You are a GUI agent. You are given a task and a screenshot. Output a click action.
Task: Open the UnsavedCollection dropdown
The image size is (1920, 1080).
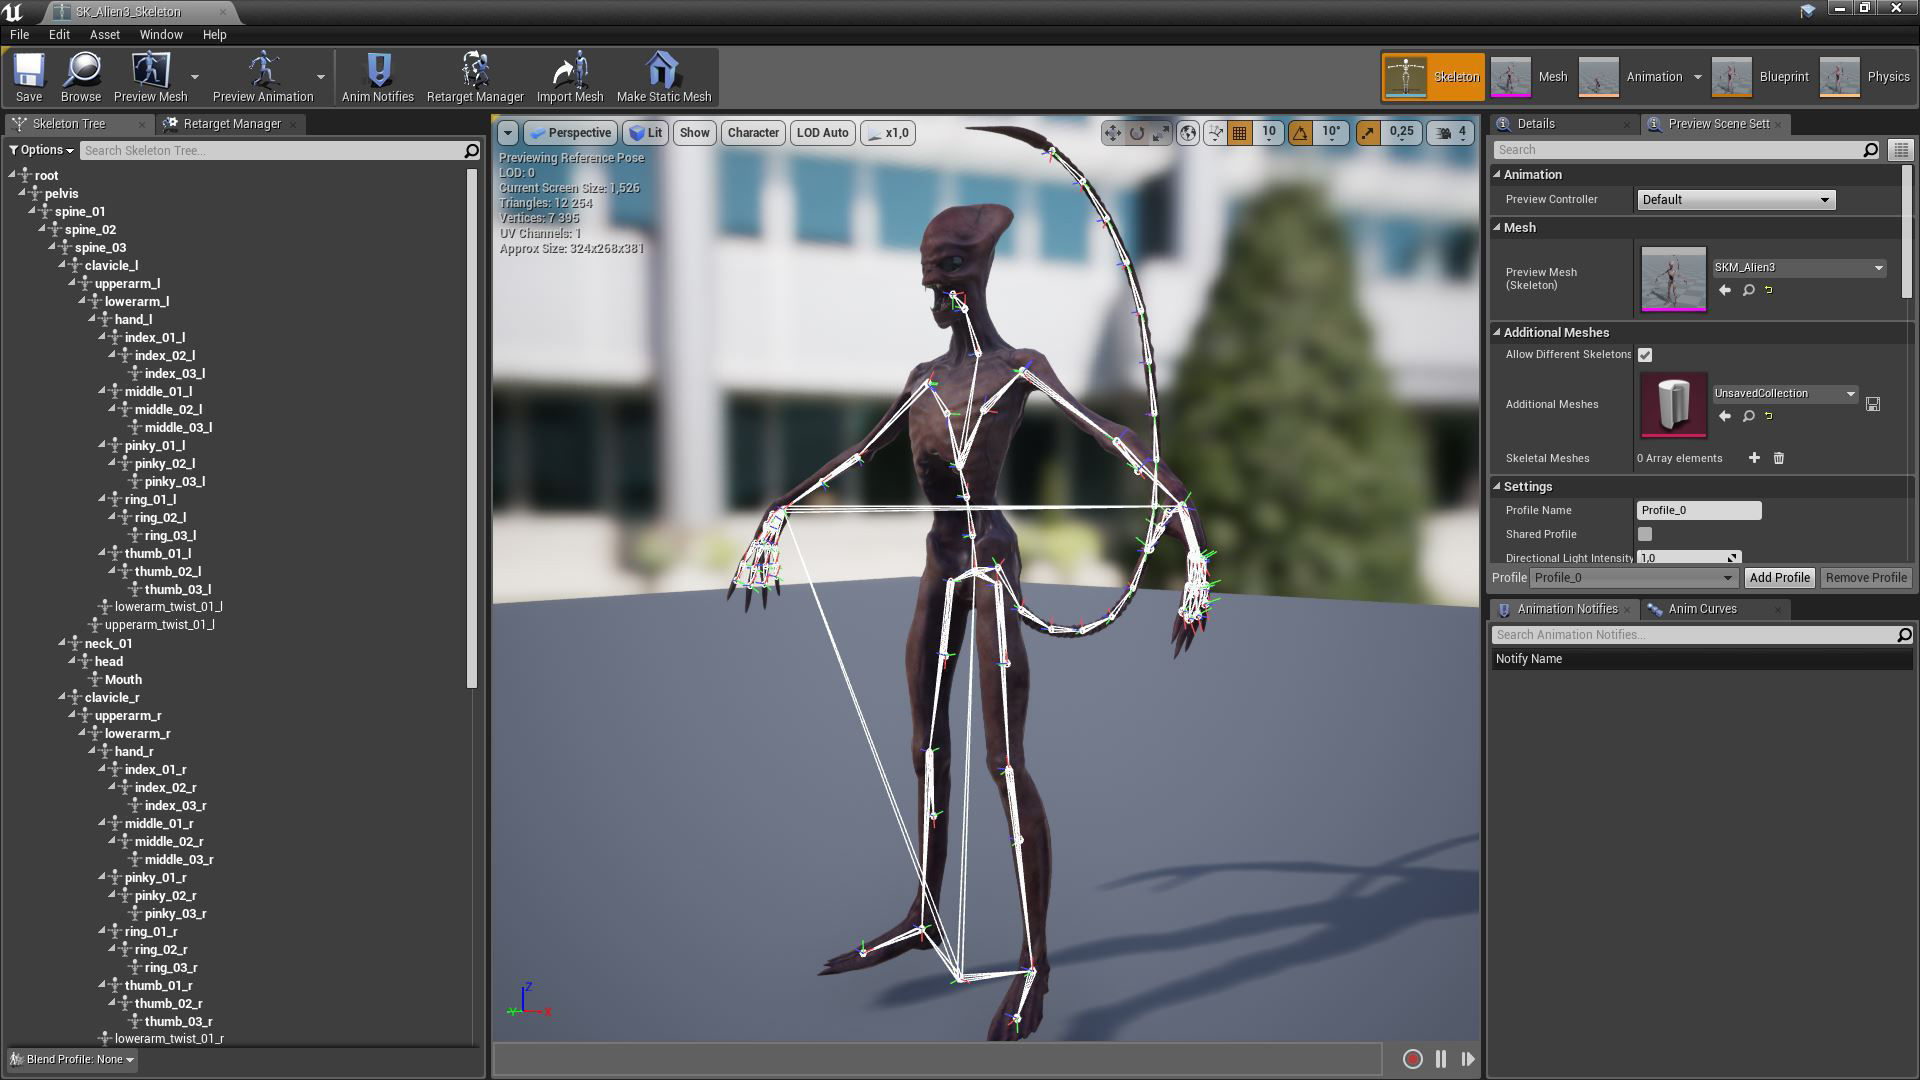click(x=1785, y=394)
